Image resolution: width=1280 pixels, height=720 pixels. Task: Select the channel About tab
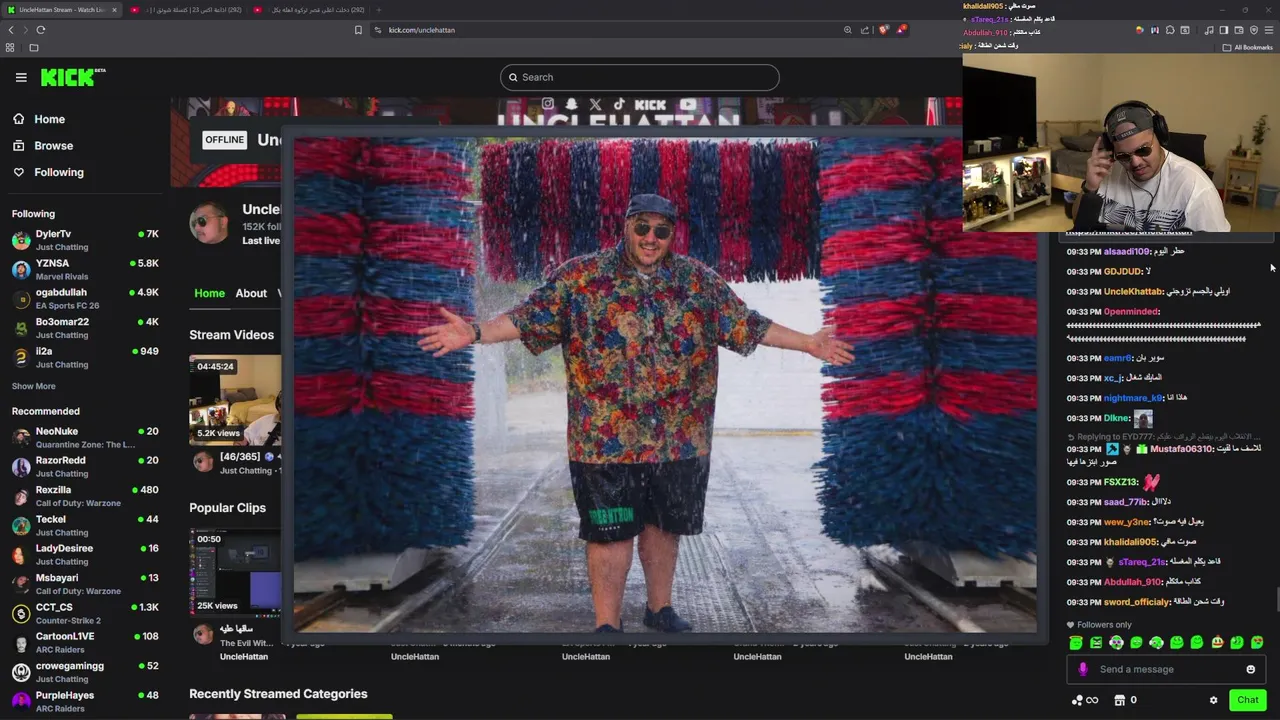coord(251,293)
